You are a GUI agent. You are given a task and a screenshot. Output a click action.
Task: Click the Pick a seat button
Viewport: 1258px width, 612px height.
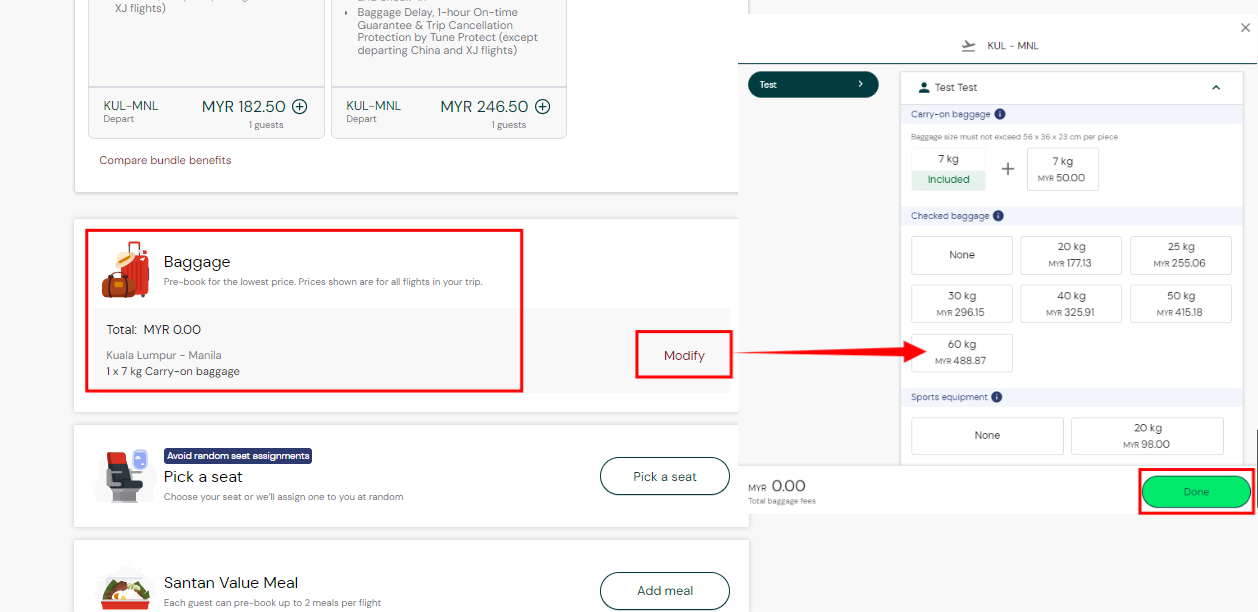click(664, 476)
